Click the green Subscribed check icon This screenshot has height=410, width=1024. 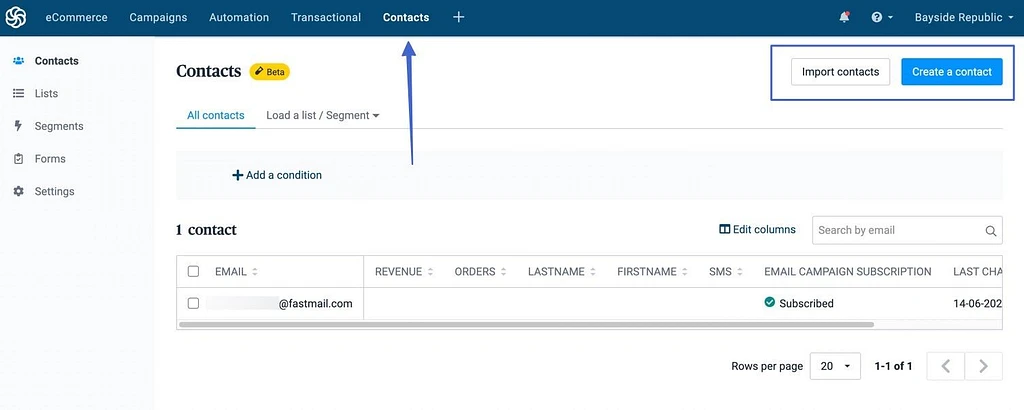point(770,302)
